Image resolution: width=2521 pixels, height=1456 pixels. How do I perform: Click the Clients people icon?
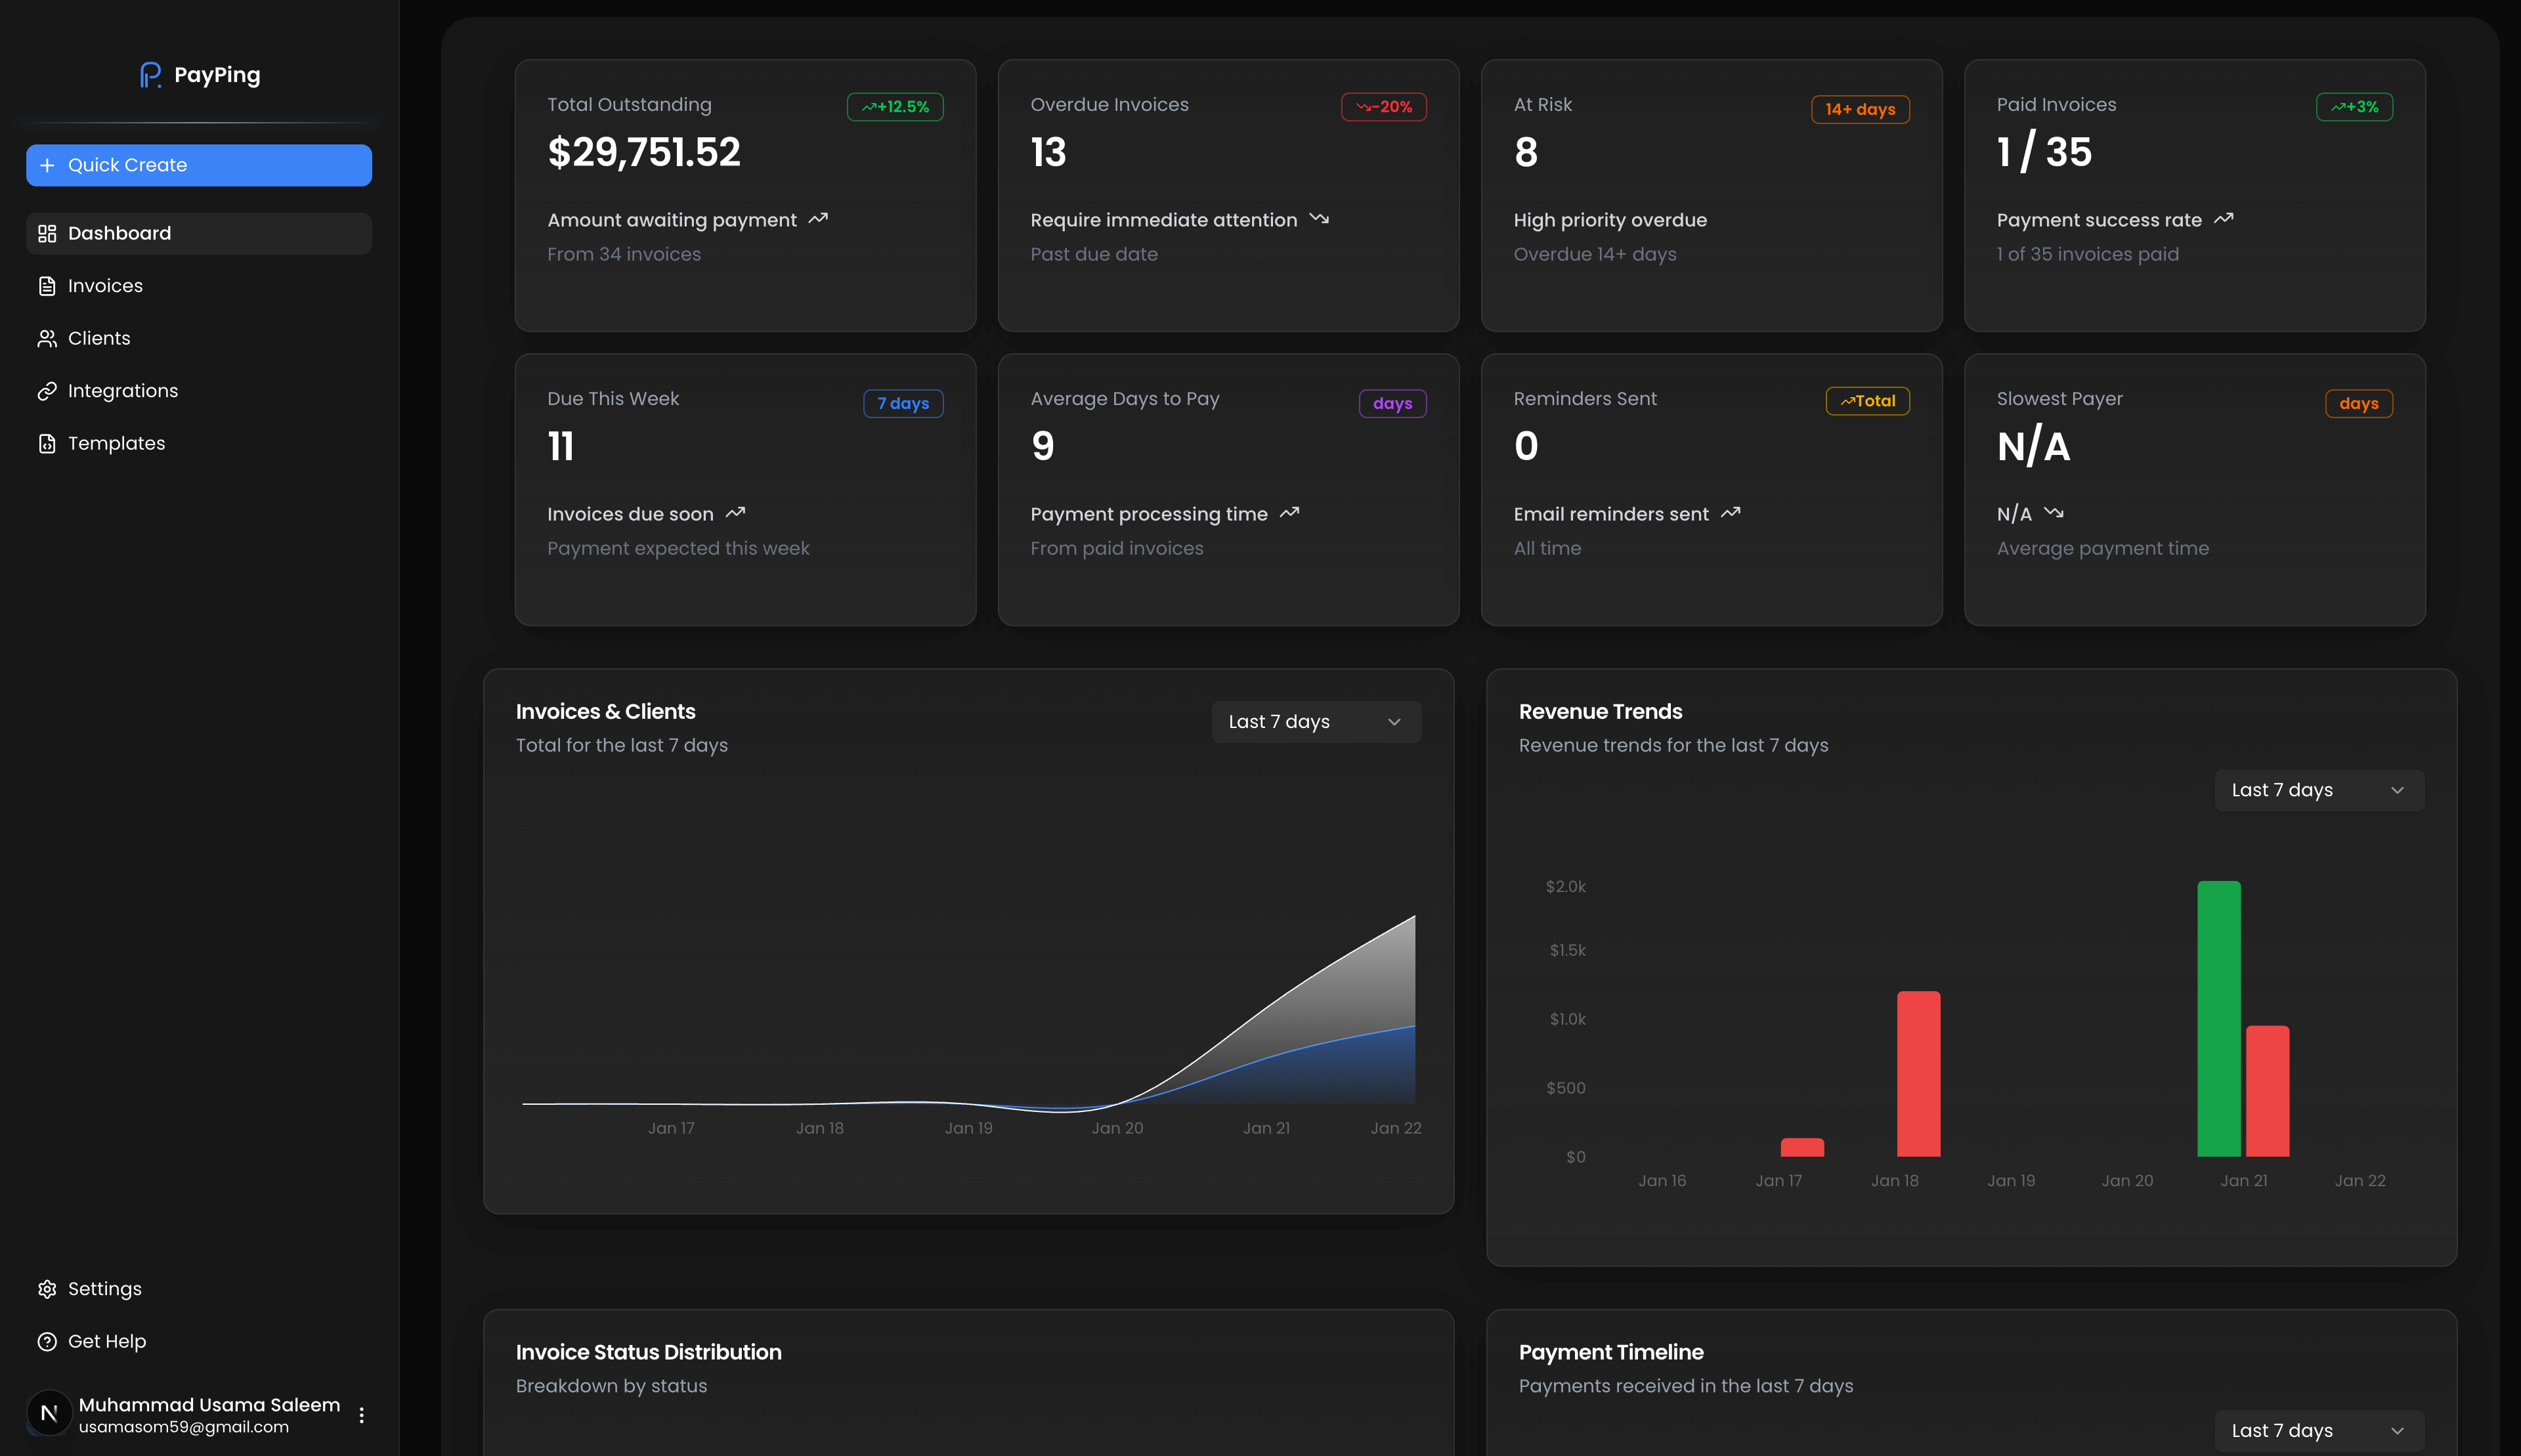click(x=47, y=338)
